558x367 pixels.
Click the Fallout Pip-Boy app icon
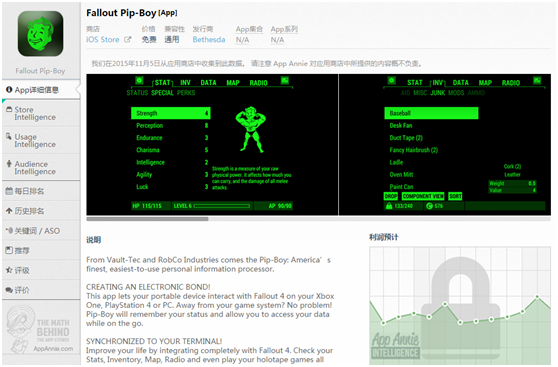41,34
